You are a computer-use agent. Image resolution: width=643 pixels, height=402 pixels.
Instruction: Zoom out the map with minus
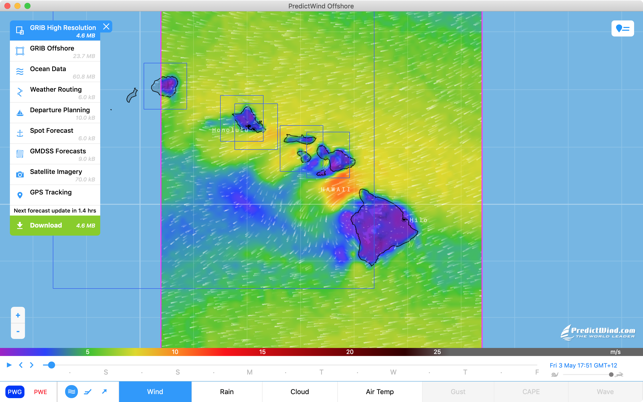click(18, 331)
